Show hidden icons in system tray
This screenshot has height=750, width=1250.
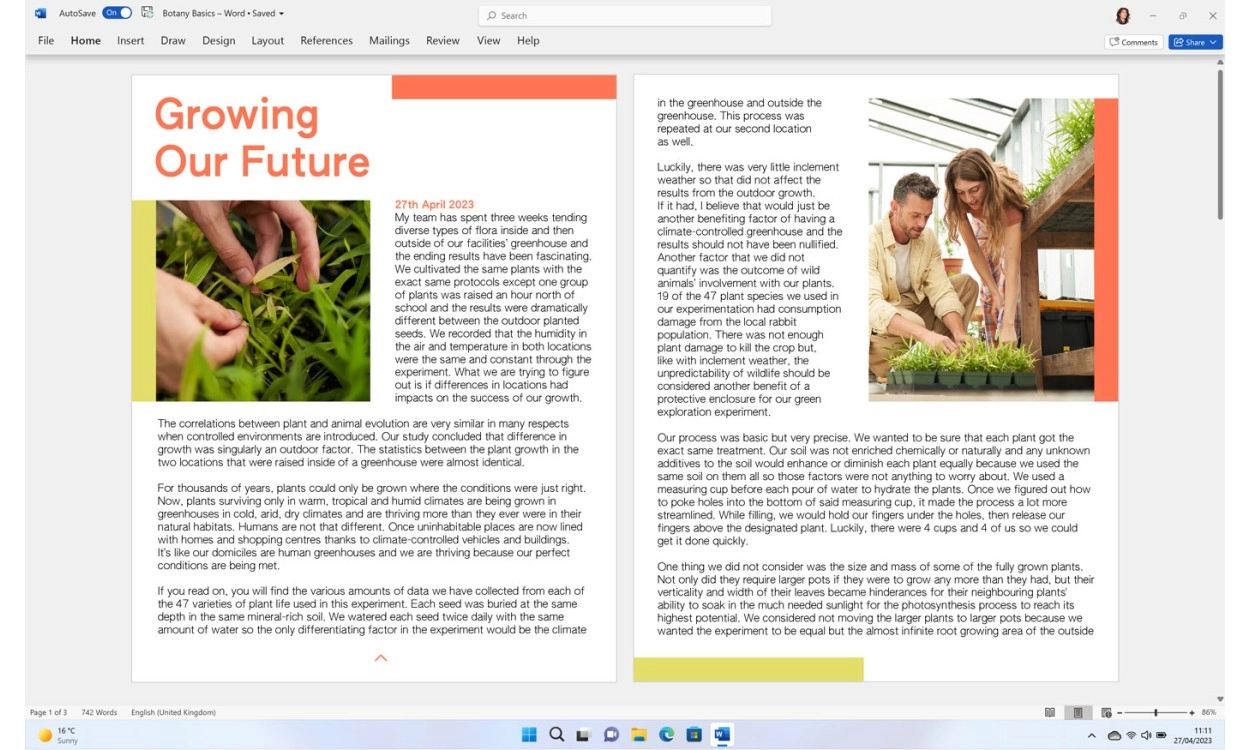click(1091, 735)
